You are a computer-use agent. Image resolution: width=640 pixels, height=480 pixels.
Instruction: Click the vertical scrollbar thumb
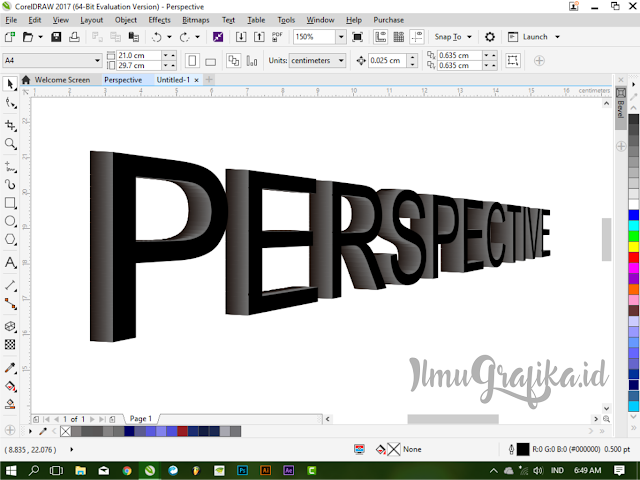[x=607, y=239]
